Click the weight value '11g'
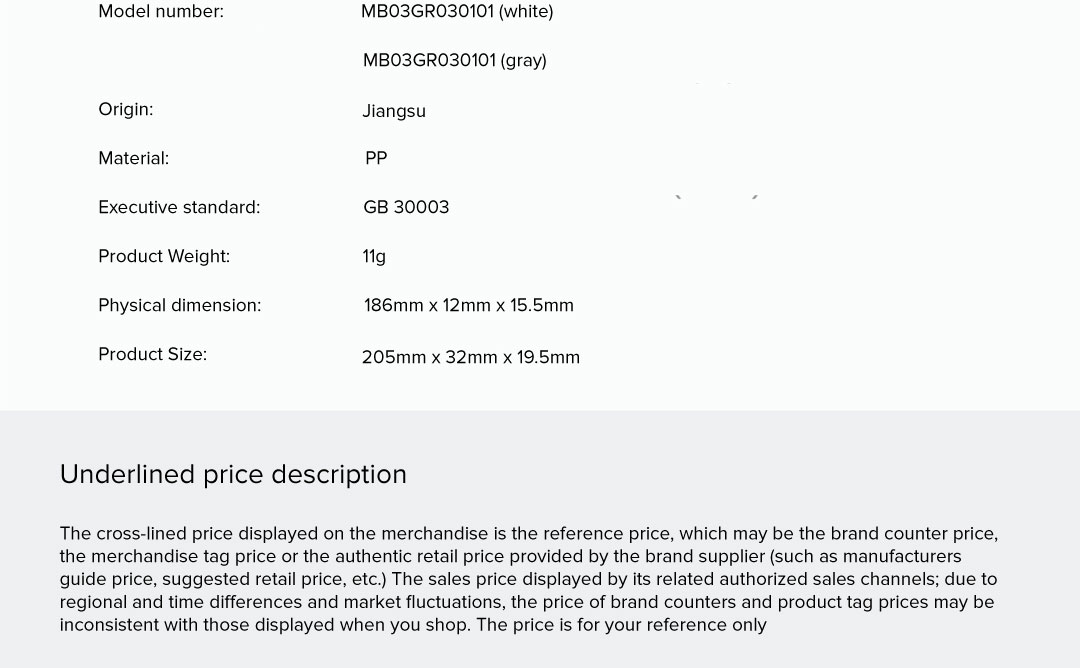 tap(374, 257)
